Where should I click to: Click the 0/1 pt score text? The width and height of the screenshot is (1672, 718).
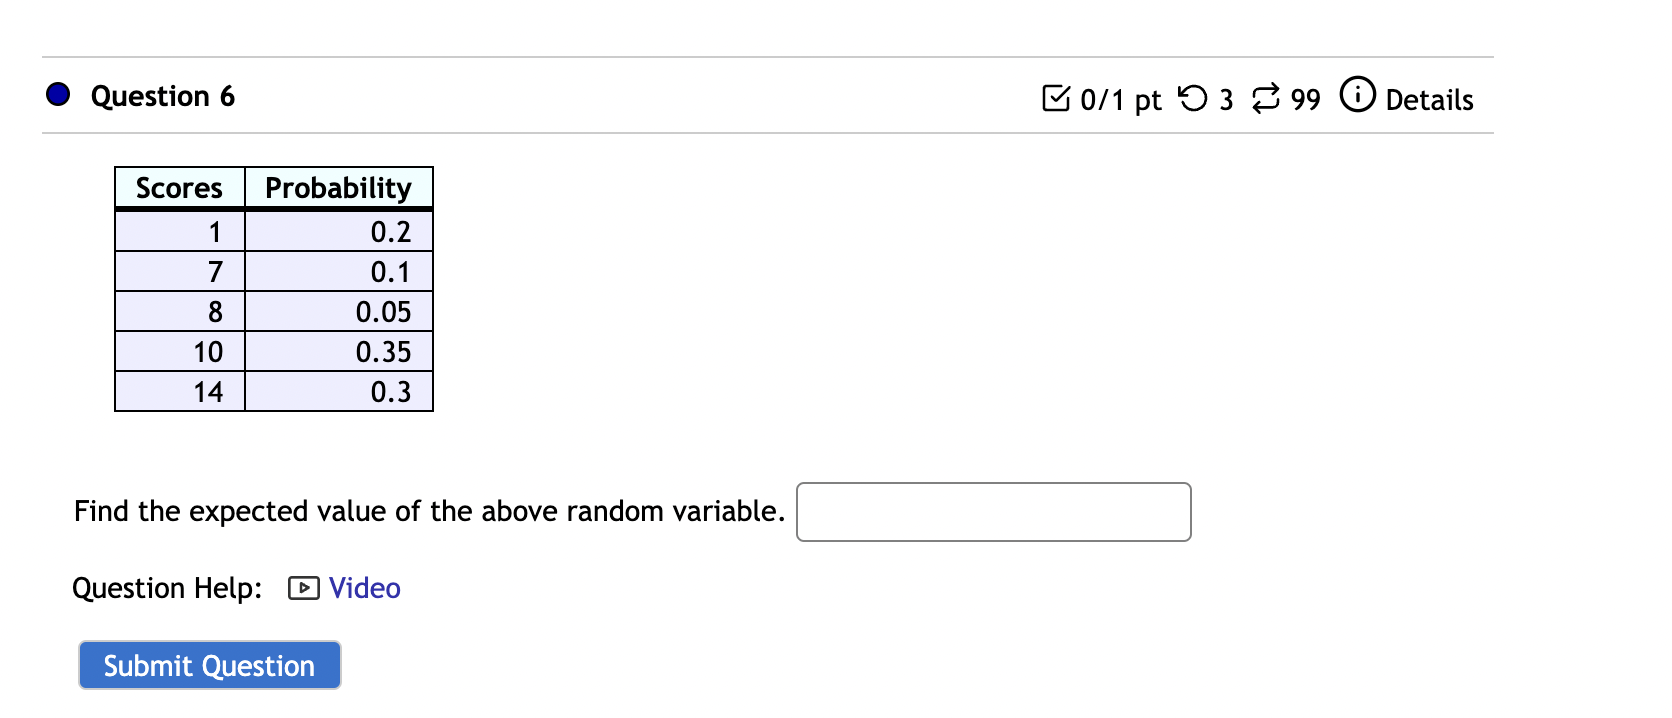coord(1118,99)
